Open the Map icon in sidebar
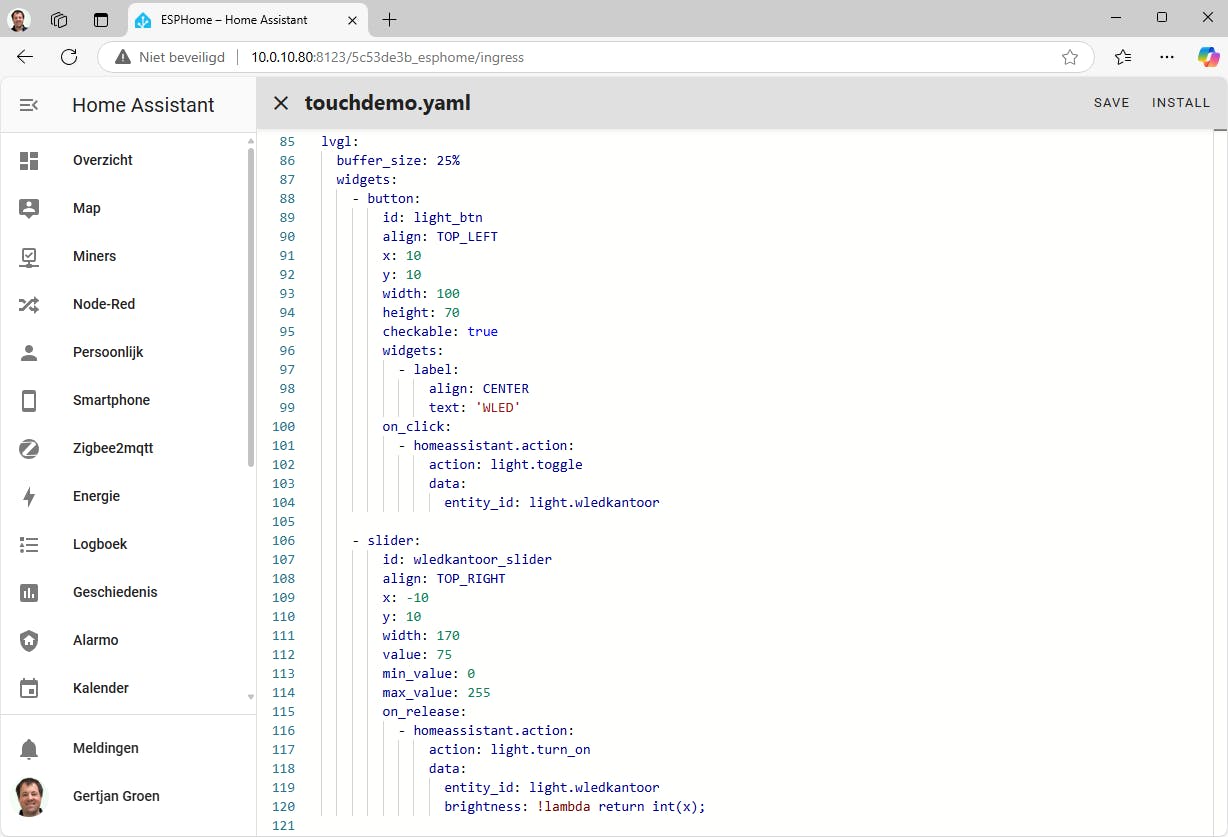 click(x=29, y=208)
